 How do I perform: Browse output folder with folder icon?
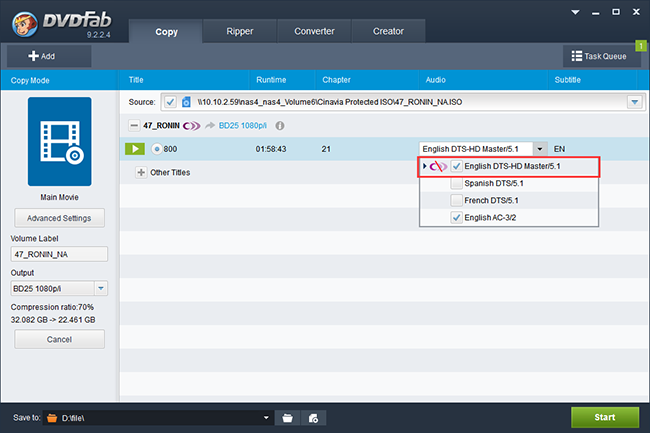(287, 418)
